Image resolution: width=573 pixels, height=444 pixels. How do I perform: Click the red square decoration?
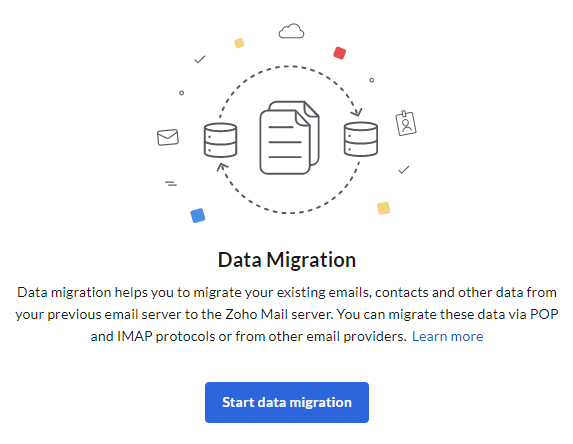339,53
